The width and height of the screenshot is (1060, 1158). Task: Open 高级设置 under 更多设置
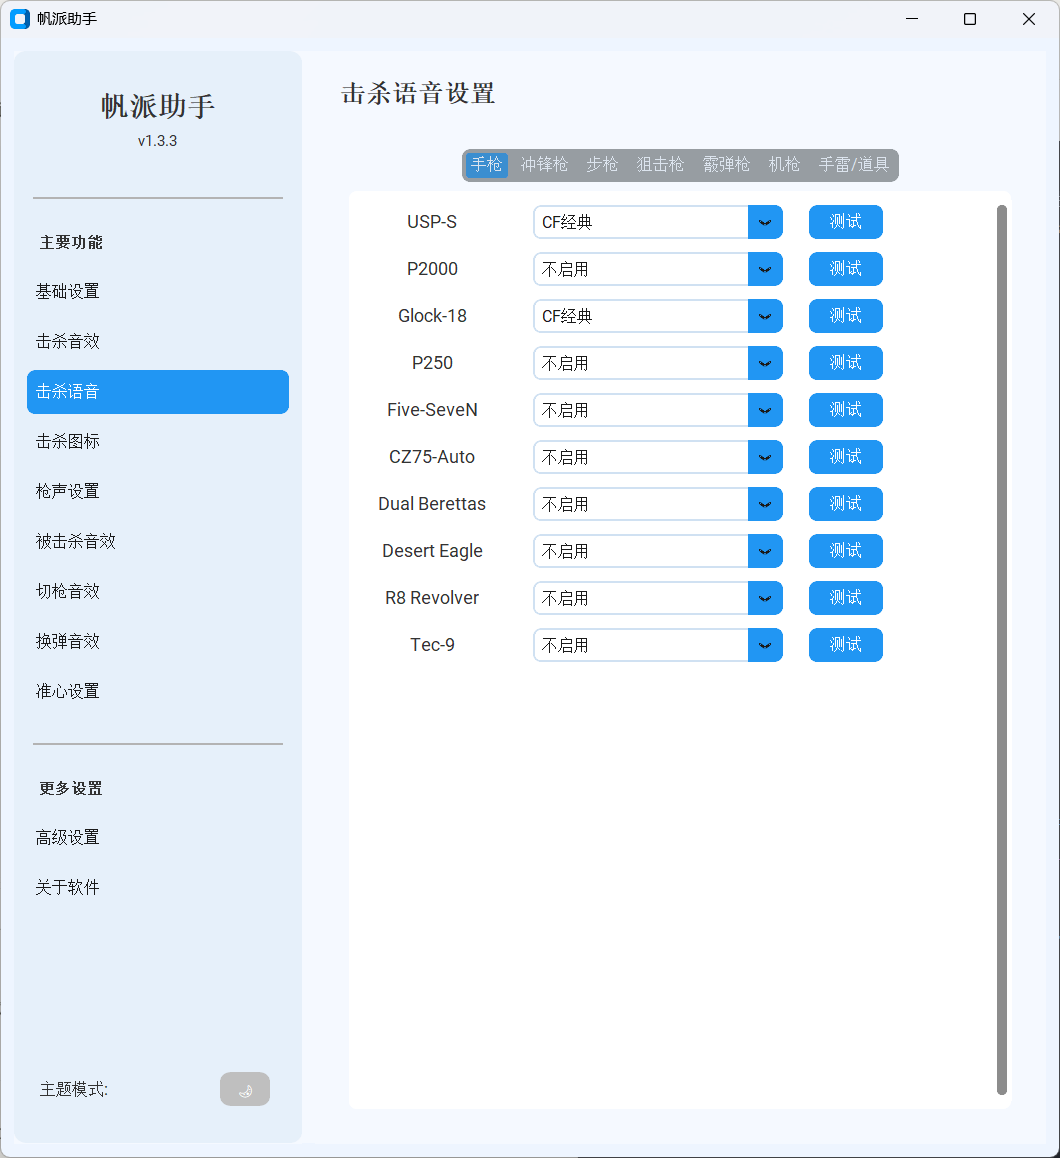(x=66, y=837)
